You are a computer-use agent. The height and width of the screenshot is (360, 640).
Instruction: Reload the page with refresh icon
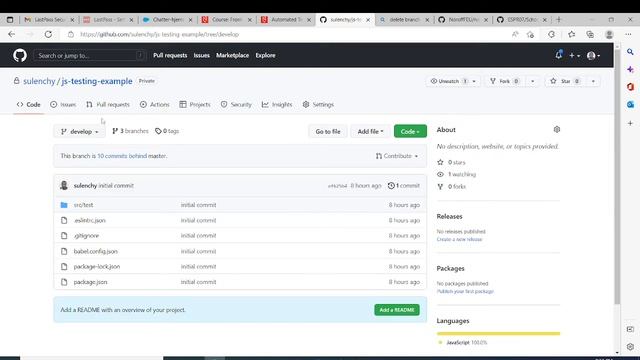[x=48, y=34]
